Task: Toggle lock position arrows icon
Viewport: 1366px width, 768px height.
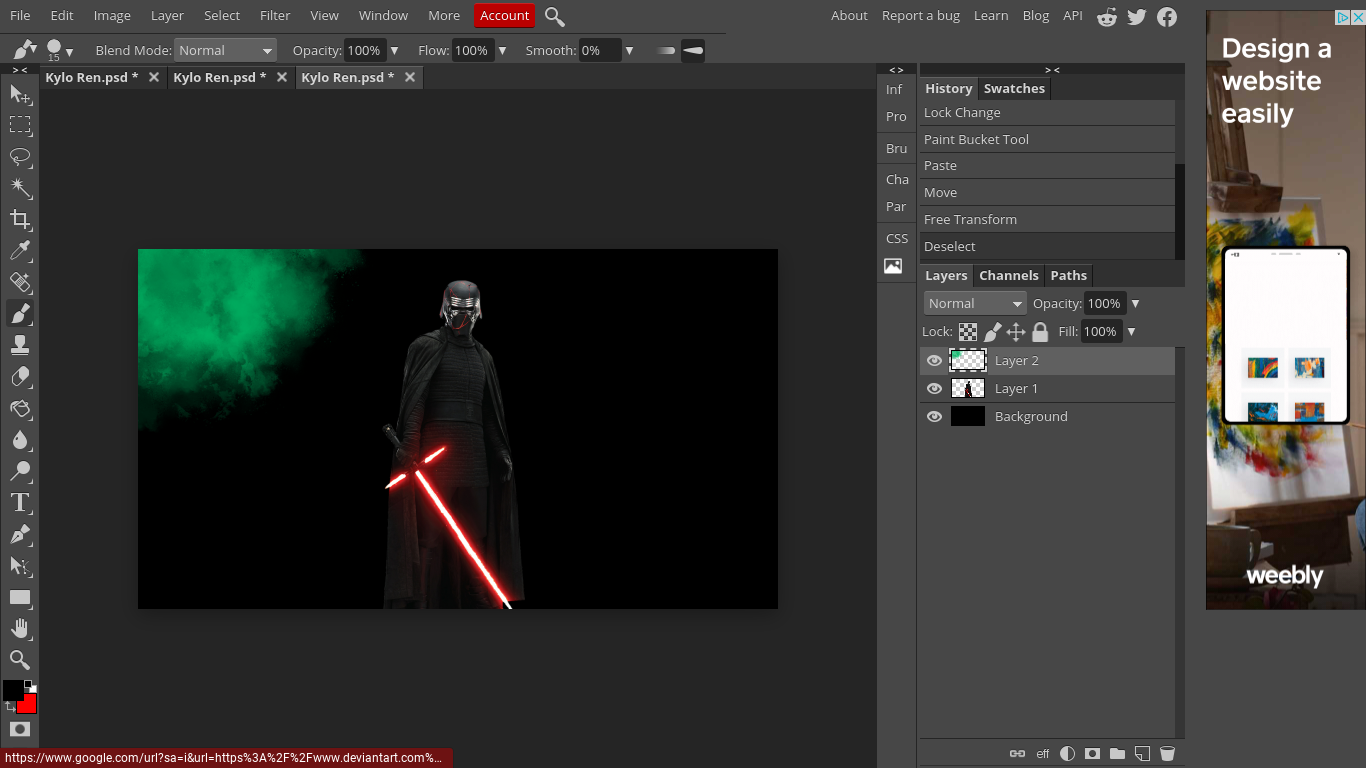Action: pyautogui.click(x=1016, y=332)
